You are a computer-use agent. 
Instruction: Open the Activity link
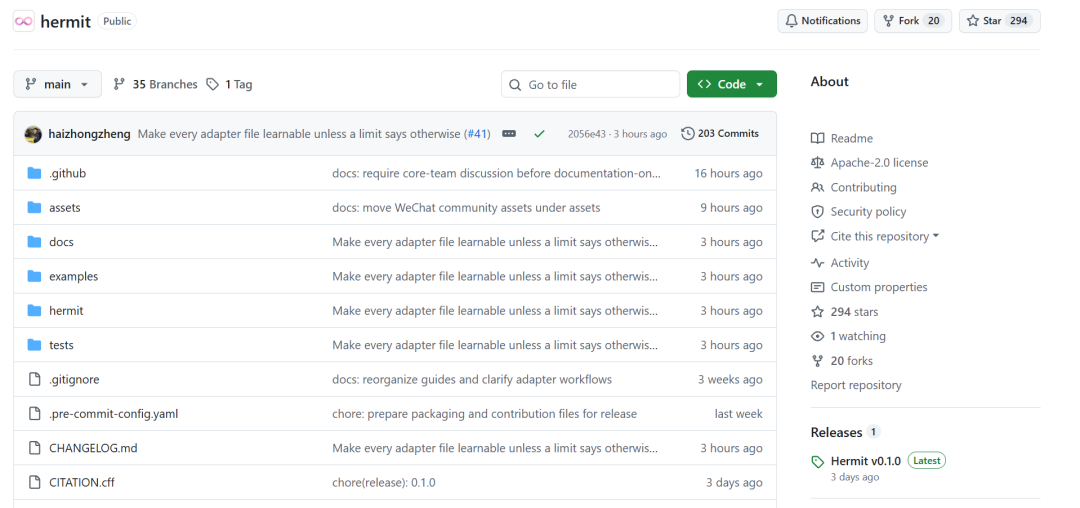[840, 263]
